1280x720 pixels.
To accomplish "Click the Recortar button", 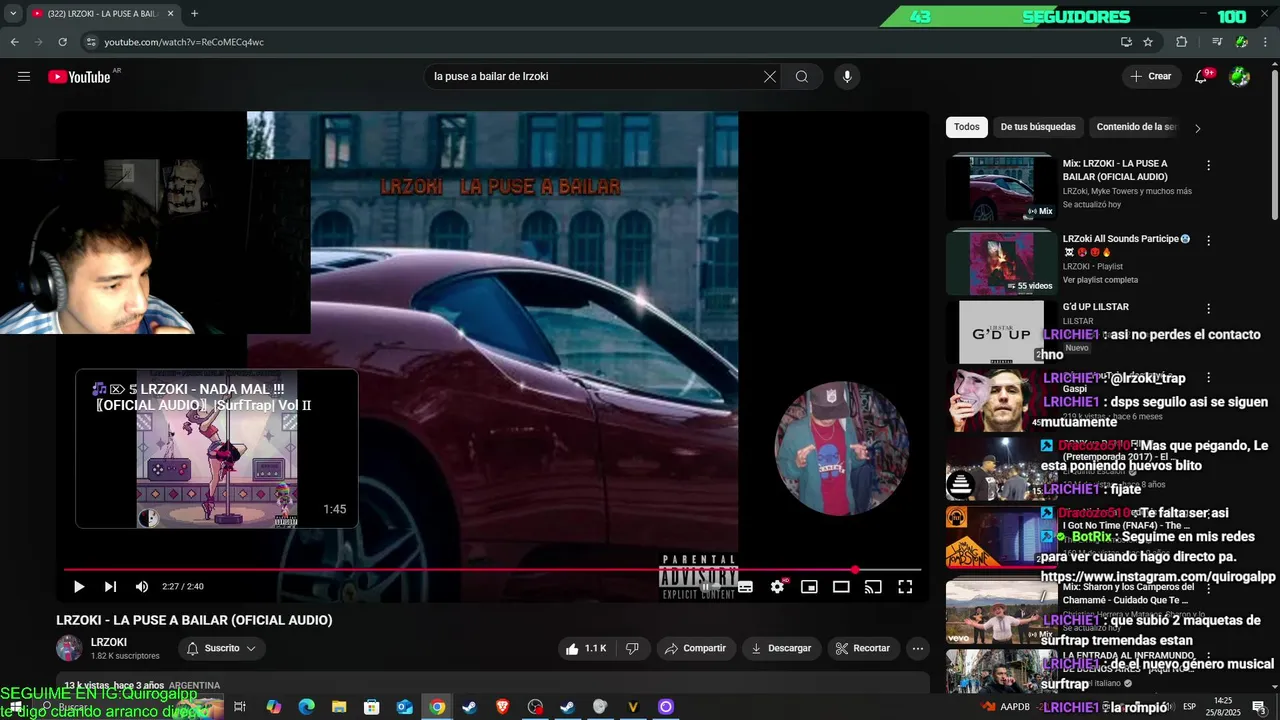I will pos(863,648).
